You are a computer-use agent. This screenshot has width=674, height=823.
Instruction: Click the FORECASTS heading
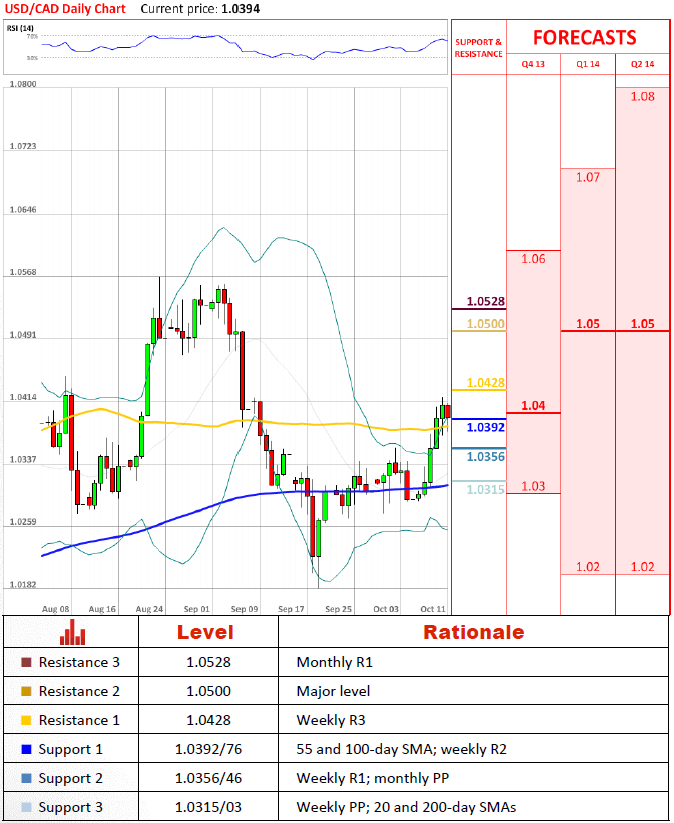coord(584,38)
